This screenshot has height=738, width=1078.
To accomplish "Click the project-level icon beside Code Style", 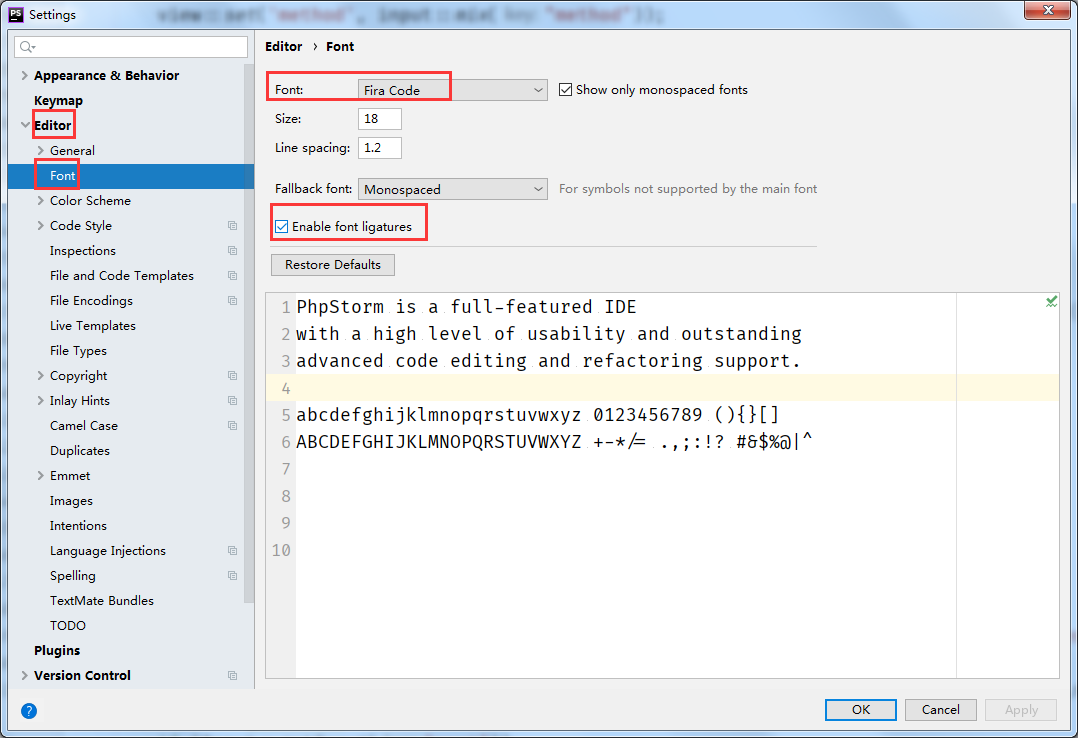I will click(232, 226).
